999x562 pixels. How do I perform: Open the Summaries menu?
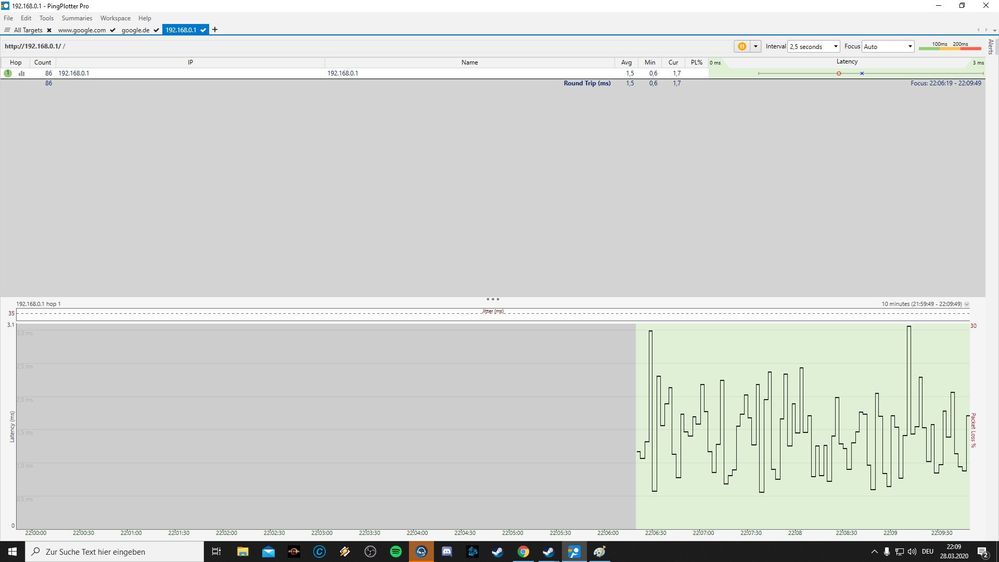77,18
